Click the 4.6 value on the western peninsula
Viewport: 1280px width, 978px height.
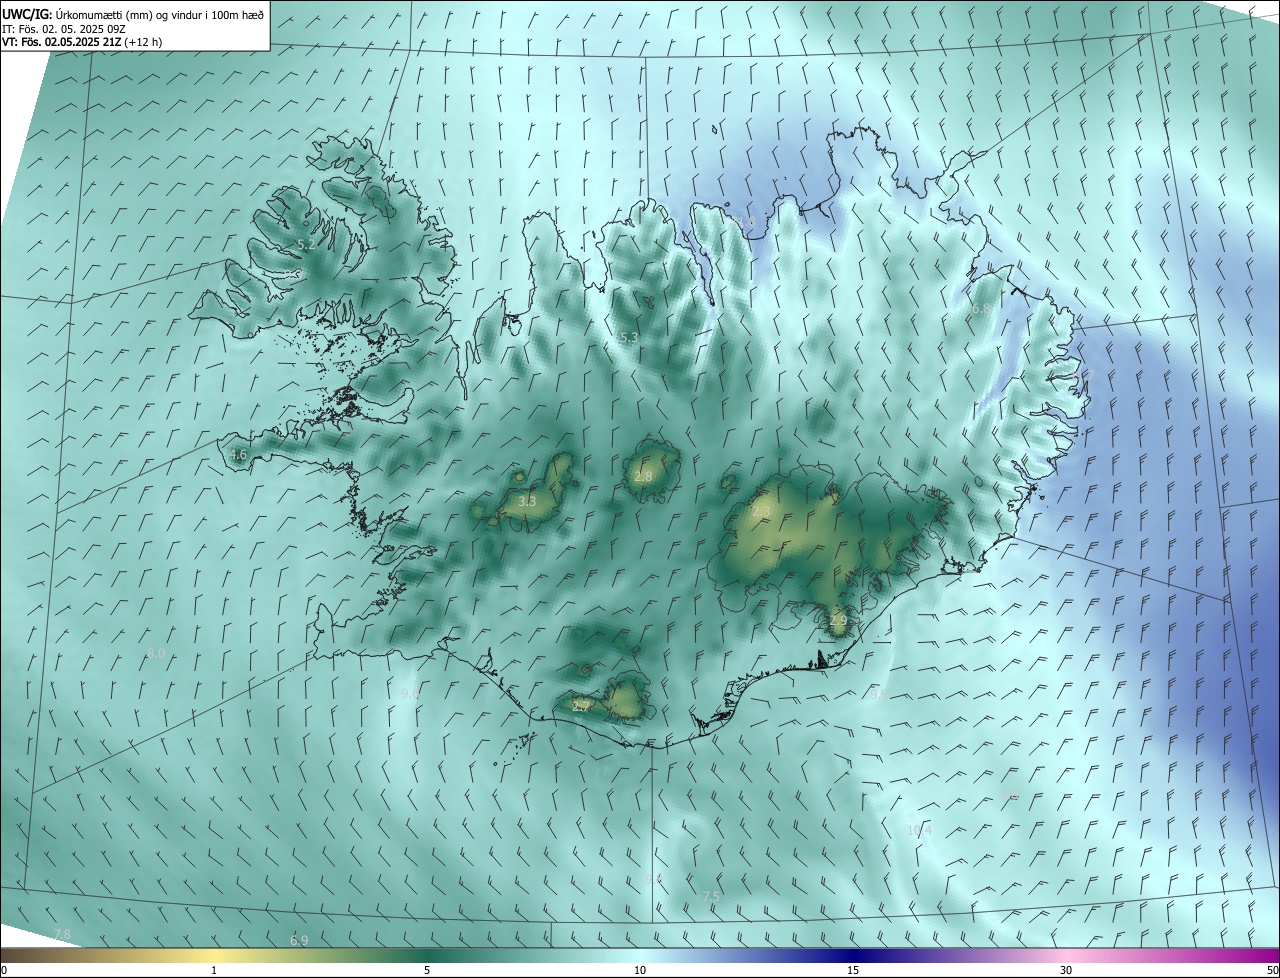[x=238, y=454]
